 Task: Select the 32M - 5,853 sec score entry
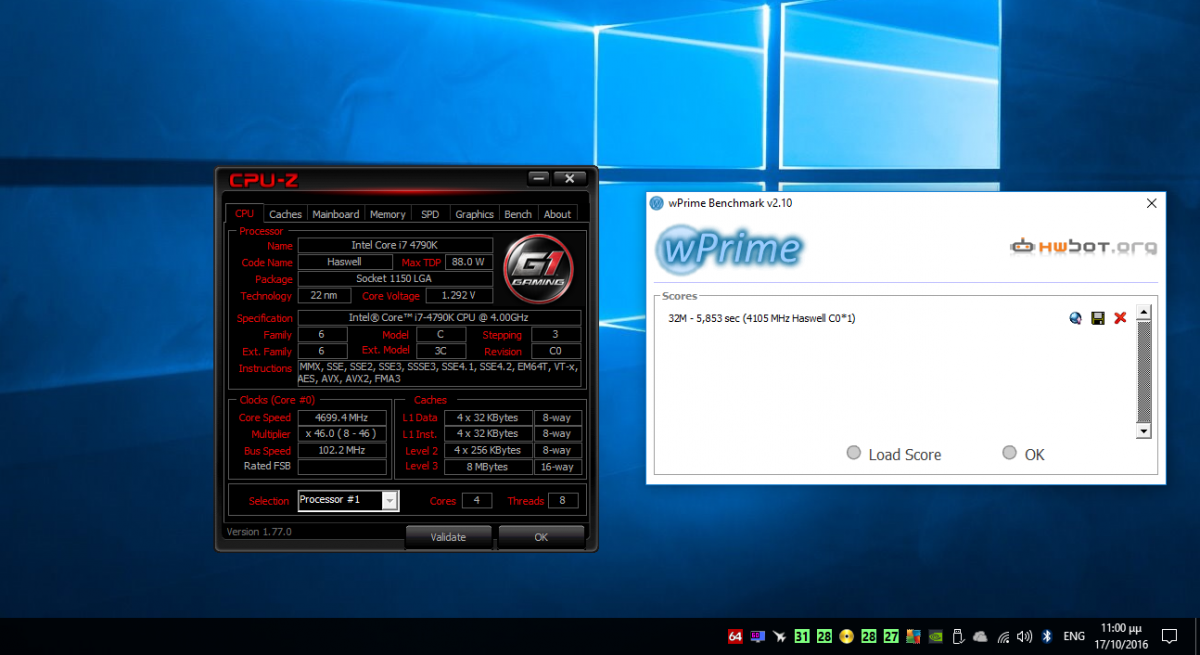[762, 318]
